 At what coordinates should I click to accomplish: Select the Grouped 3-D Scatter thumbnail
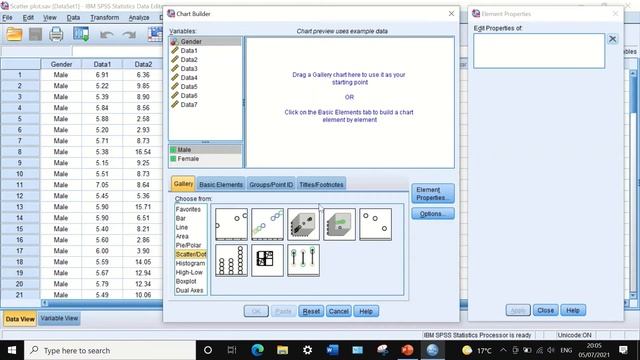(339, 224)
